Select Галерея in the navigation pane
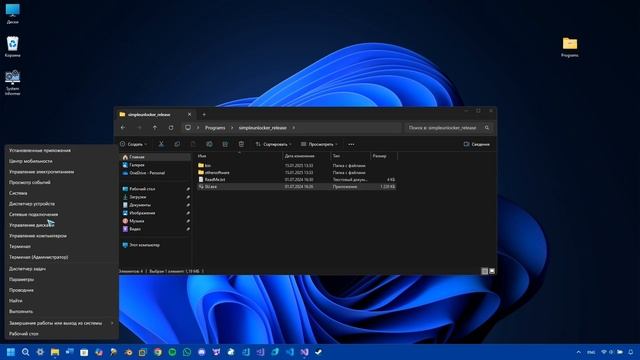This screenshot has height=360, width=640. [156, 165]
